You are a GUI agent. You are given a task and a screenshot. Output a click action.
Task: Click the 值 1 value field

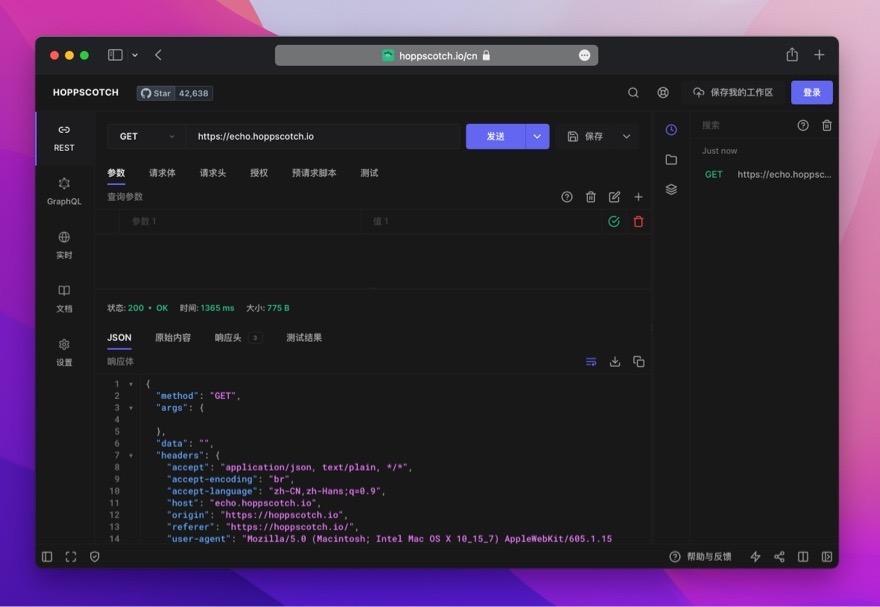tap(482, 222)
